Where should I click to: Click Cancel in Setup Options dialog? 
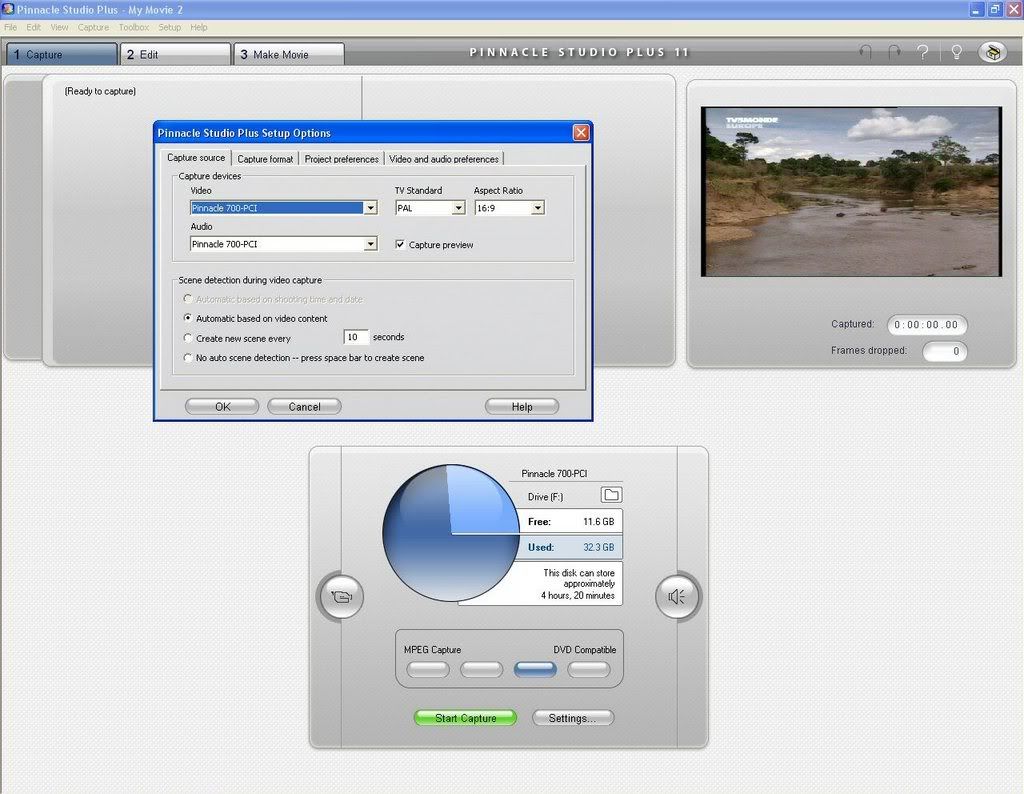304,406
